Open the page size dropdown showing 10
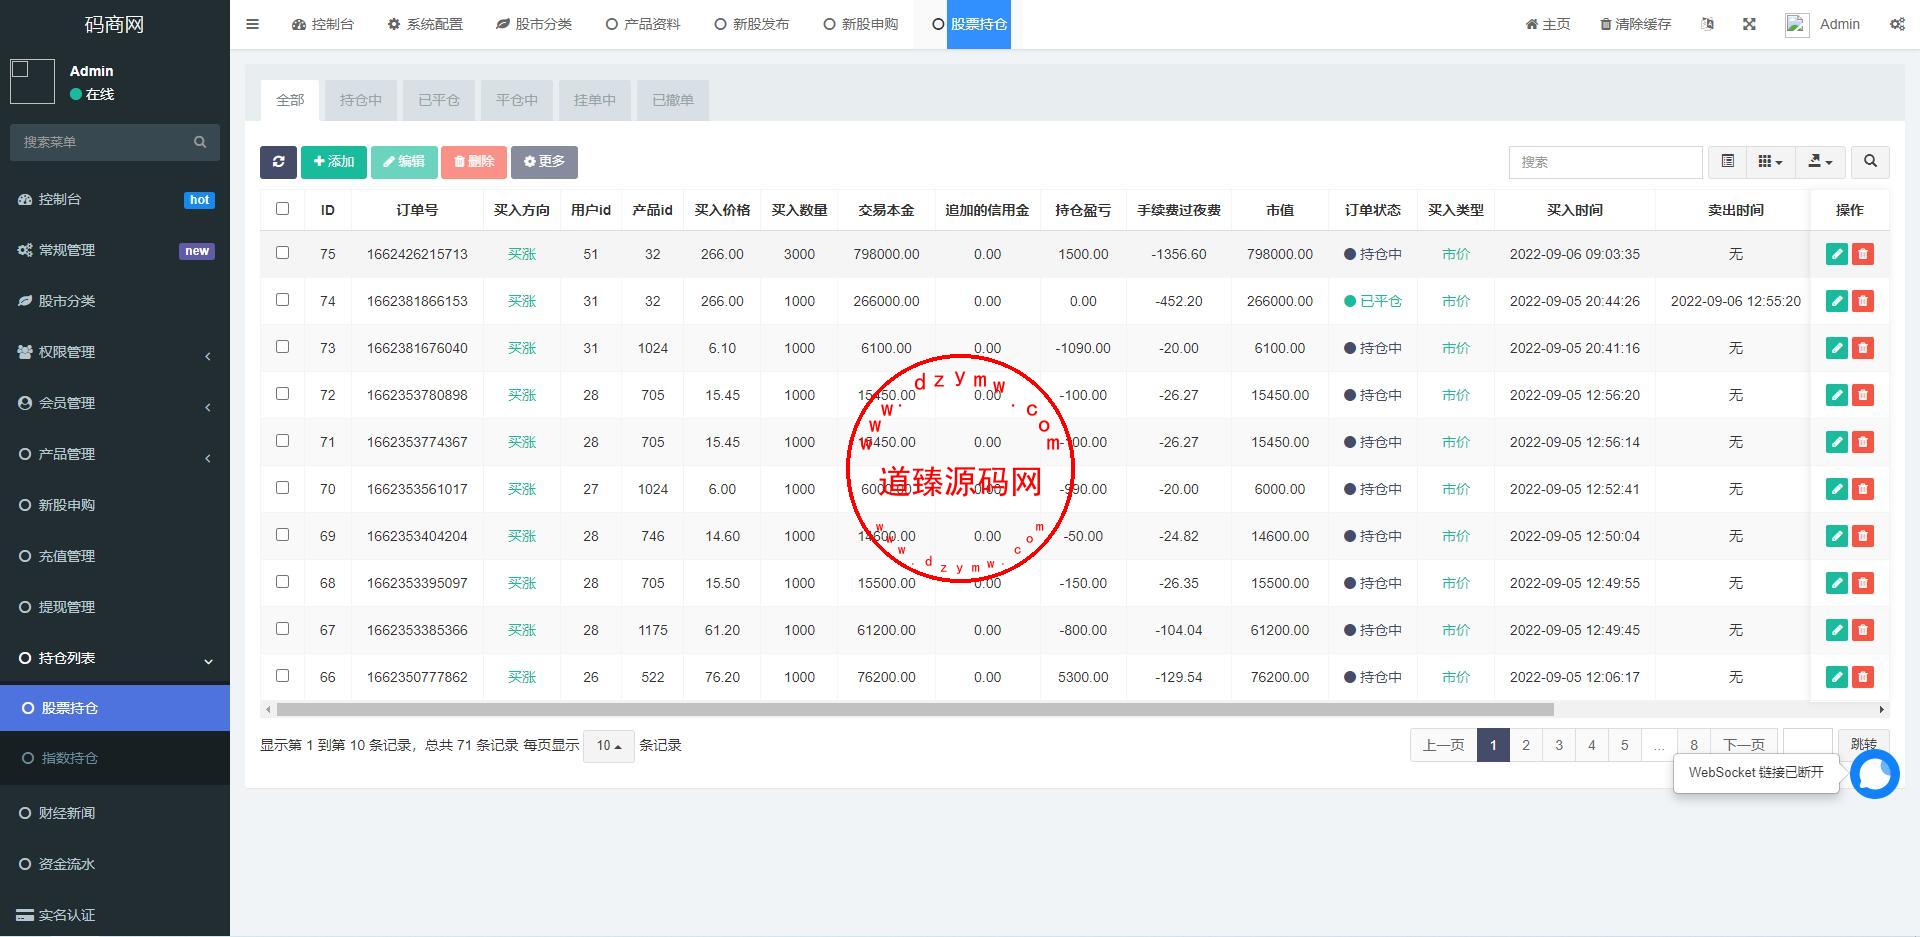Viewport: 1920px width, 937px height. coord(608,745)
